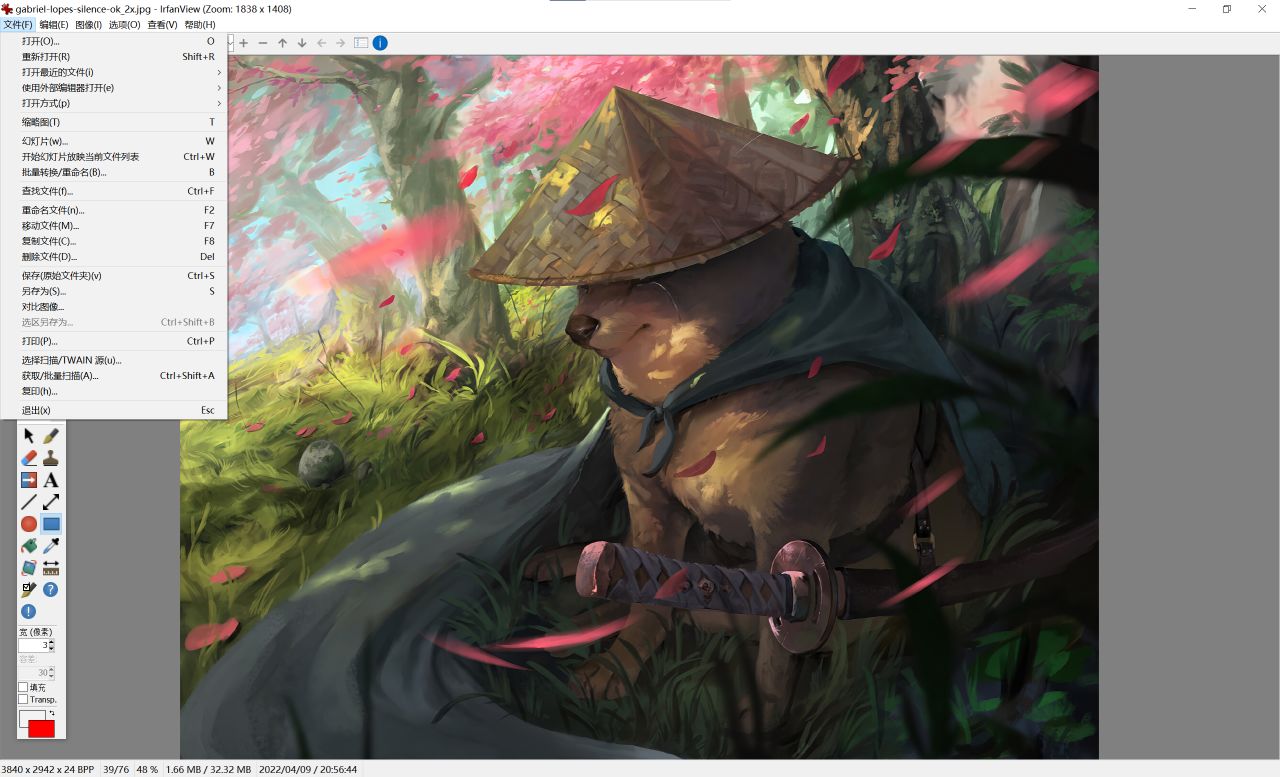Open the 图像(I) menu
The height and width of the screenshot is (777, 1280).
(89, 25)
